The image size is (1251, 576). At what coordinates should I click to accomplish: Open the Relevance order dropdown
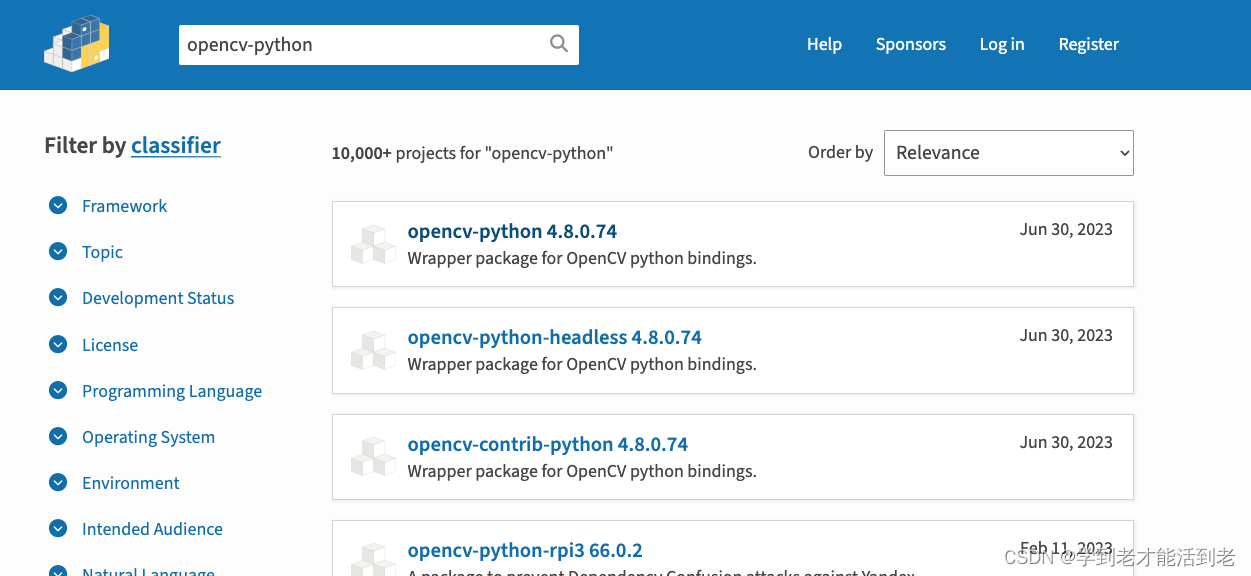pos(1008,152)
